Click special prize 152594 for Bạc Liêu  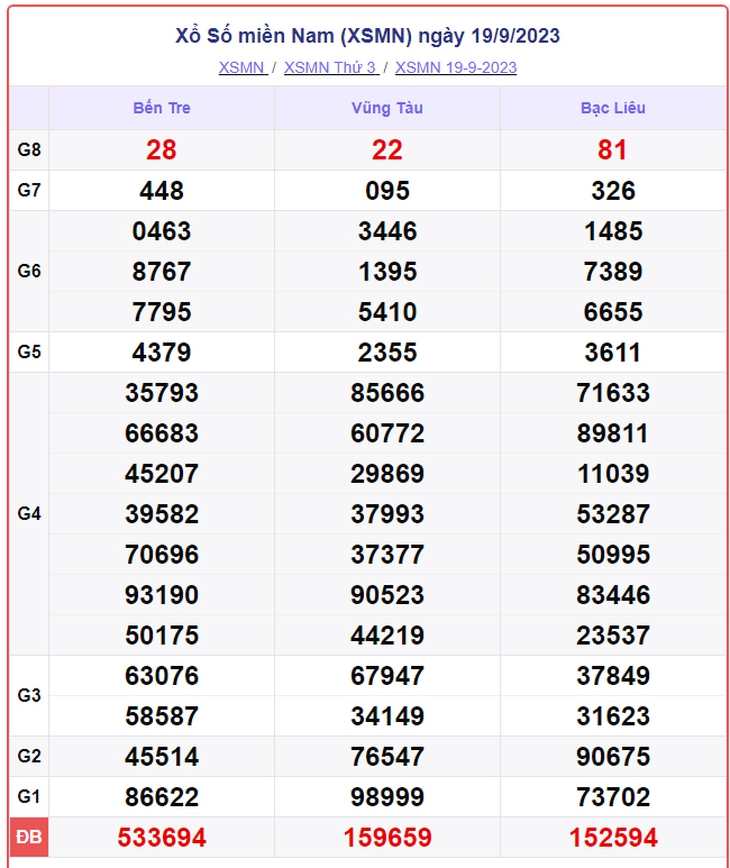coord(613,838)
